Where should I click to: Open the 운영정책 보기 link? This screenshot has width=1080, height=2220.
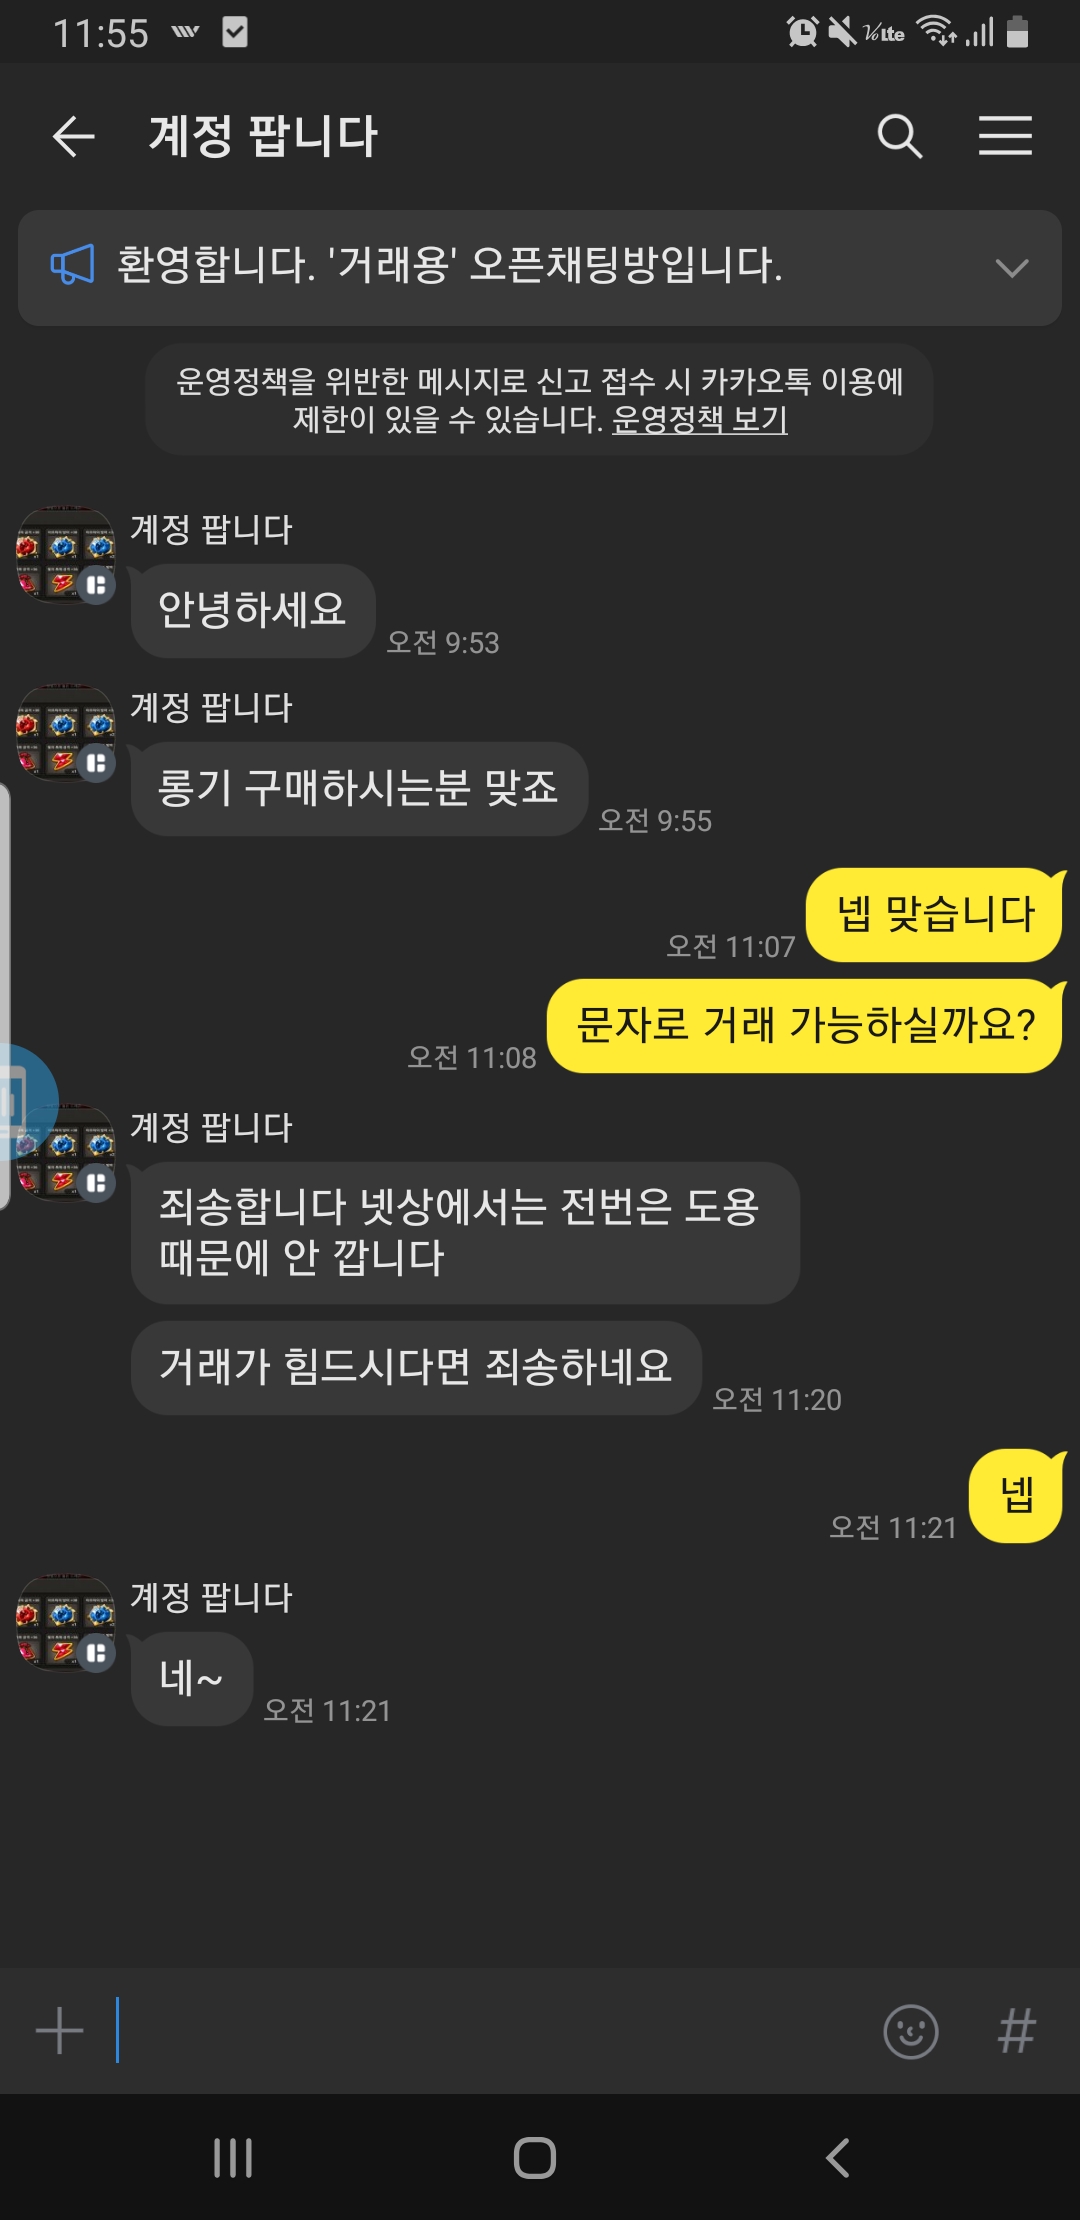pos(699,419)
